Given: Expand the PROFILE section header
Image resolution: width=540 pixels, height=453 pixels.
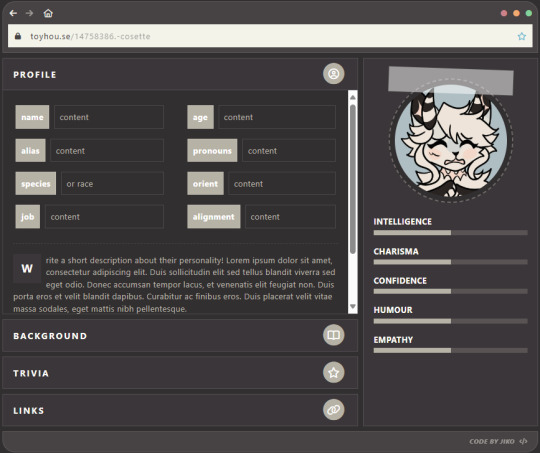Looking at the screenshot, I should 180,74.
